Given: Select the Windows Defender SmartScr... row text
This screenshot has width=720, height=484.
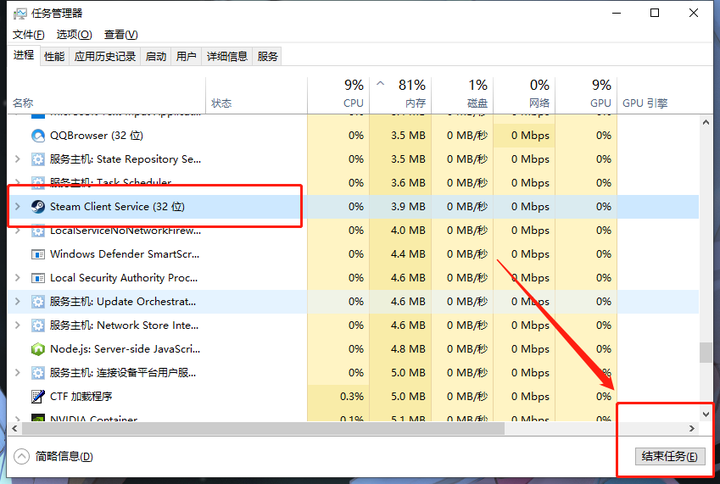Looking at the screenshot, I should tap(124, 254).
